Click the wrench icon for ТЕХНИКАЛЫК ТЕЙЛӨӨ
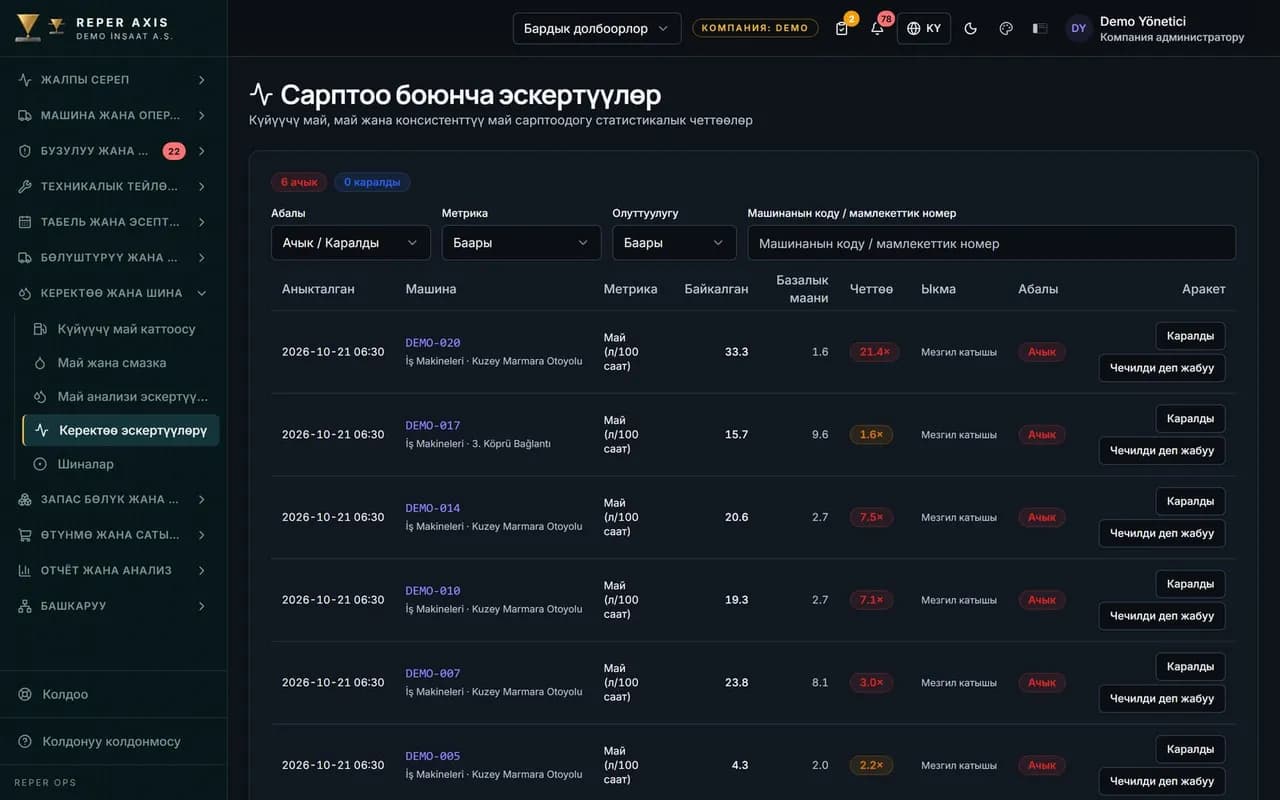This screenshot has height=800, width=1280. pos(25,187)
